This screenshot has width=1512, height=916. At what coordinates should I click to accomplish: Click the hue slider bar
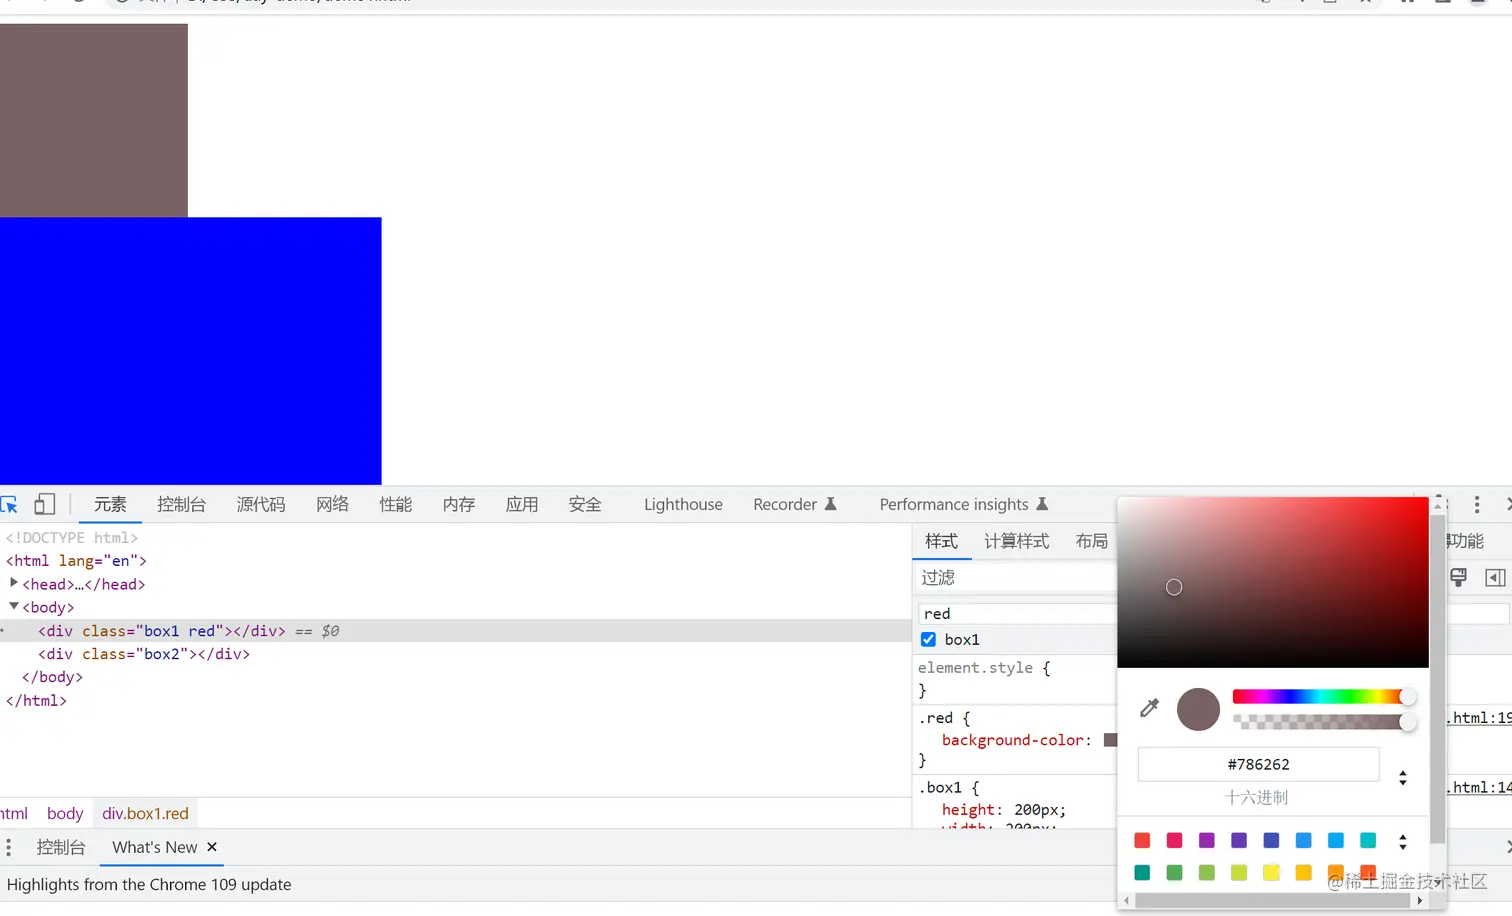click(1320, 697)
